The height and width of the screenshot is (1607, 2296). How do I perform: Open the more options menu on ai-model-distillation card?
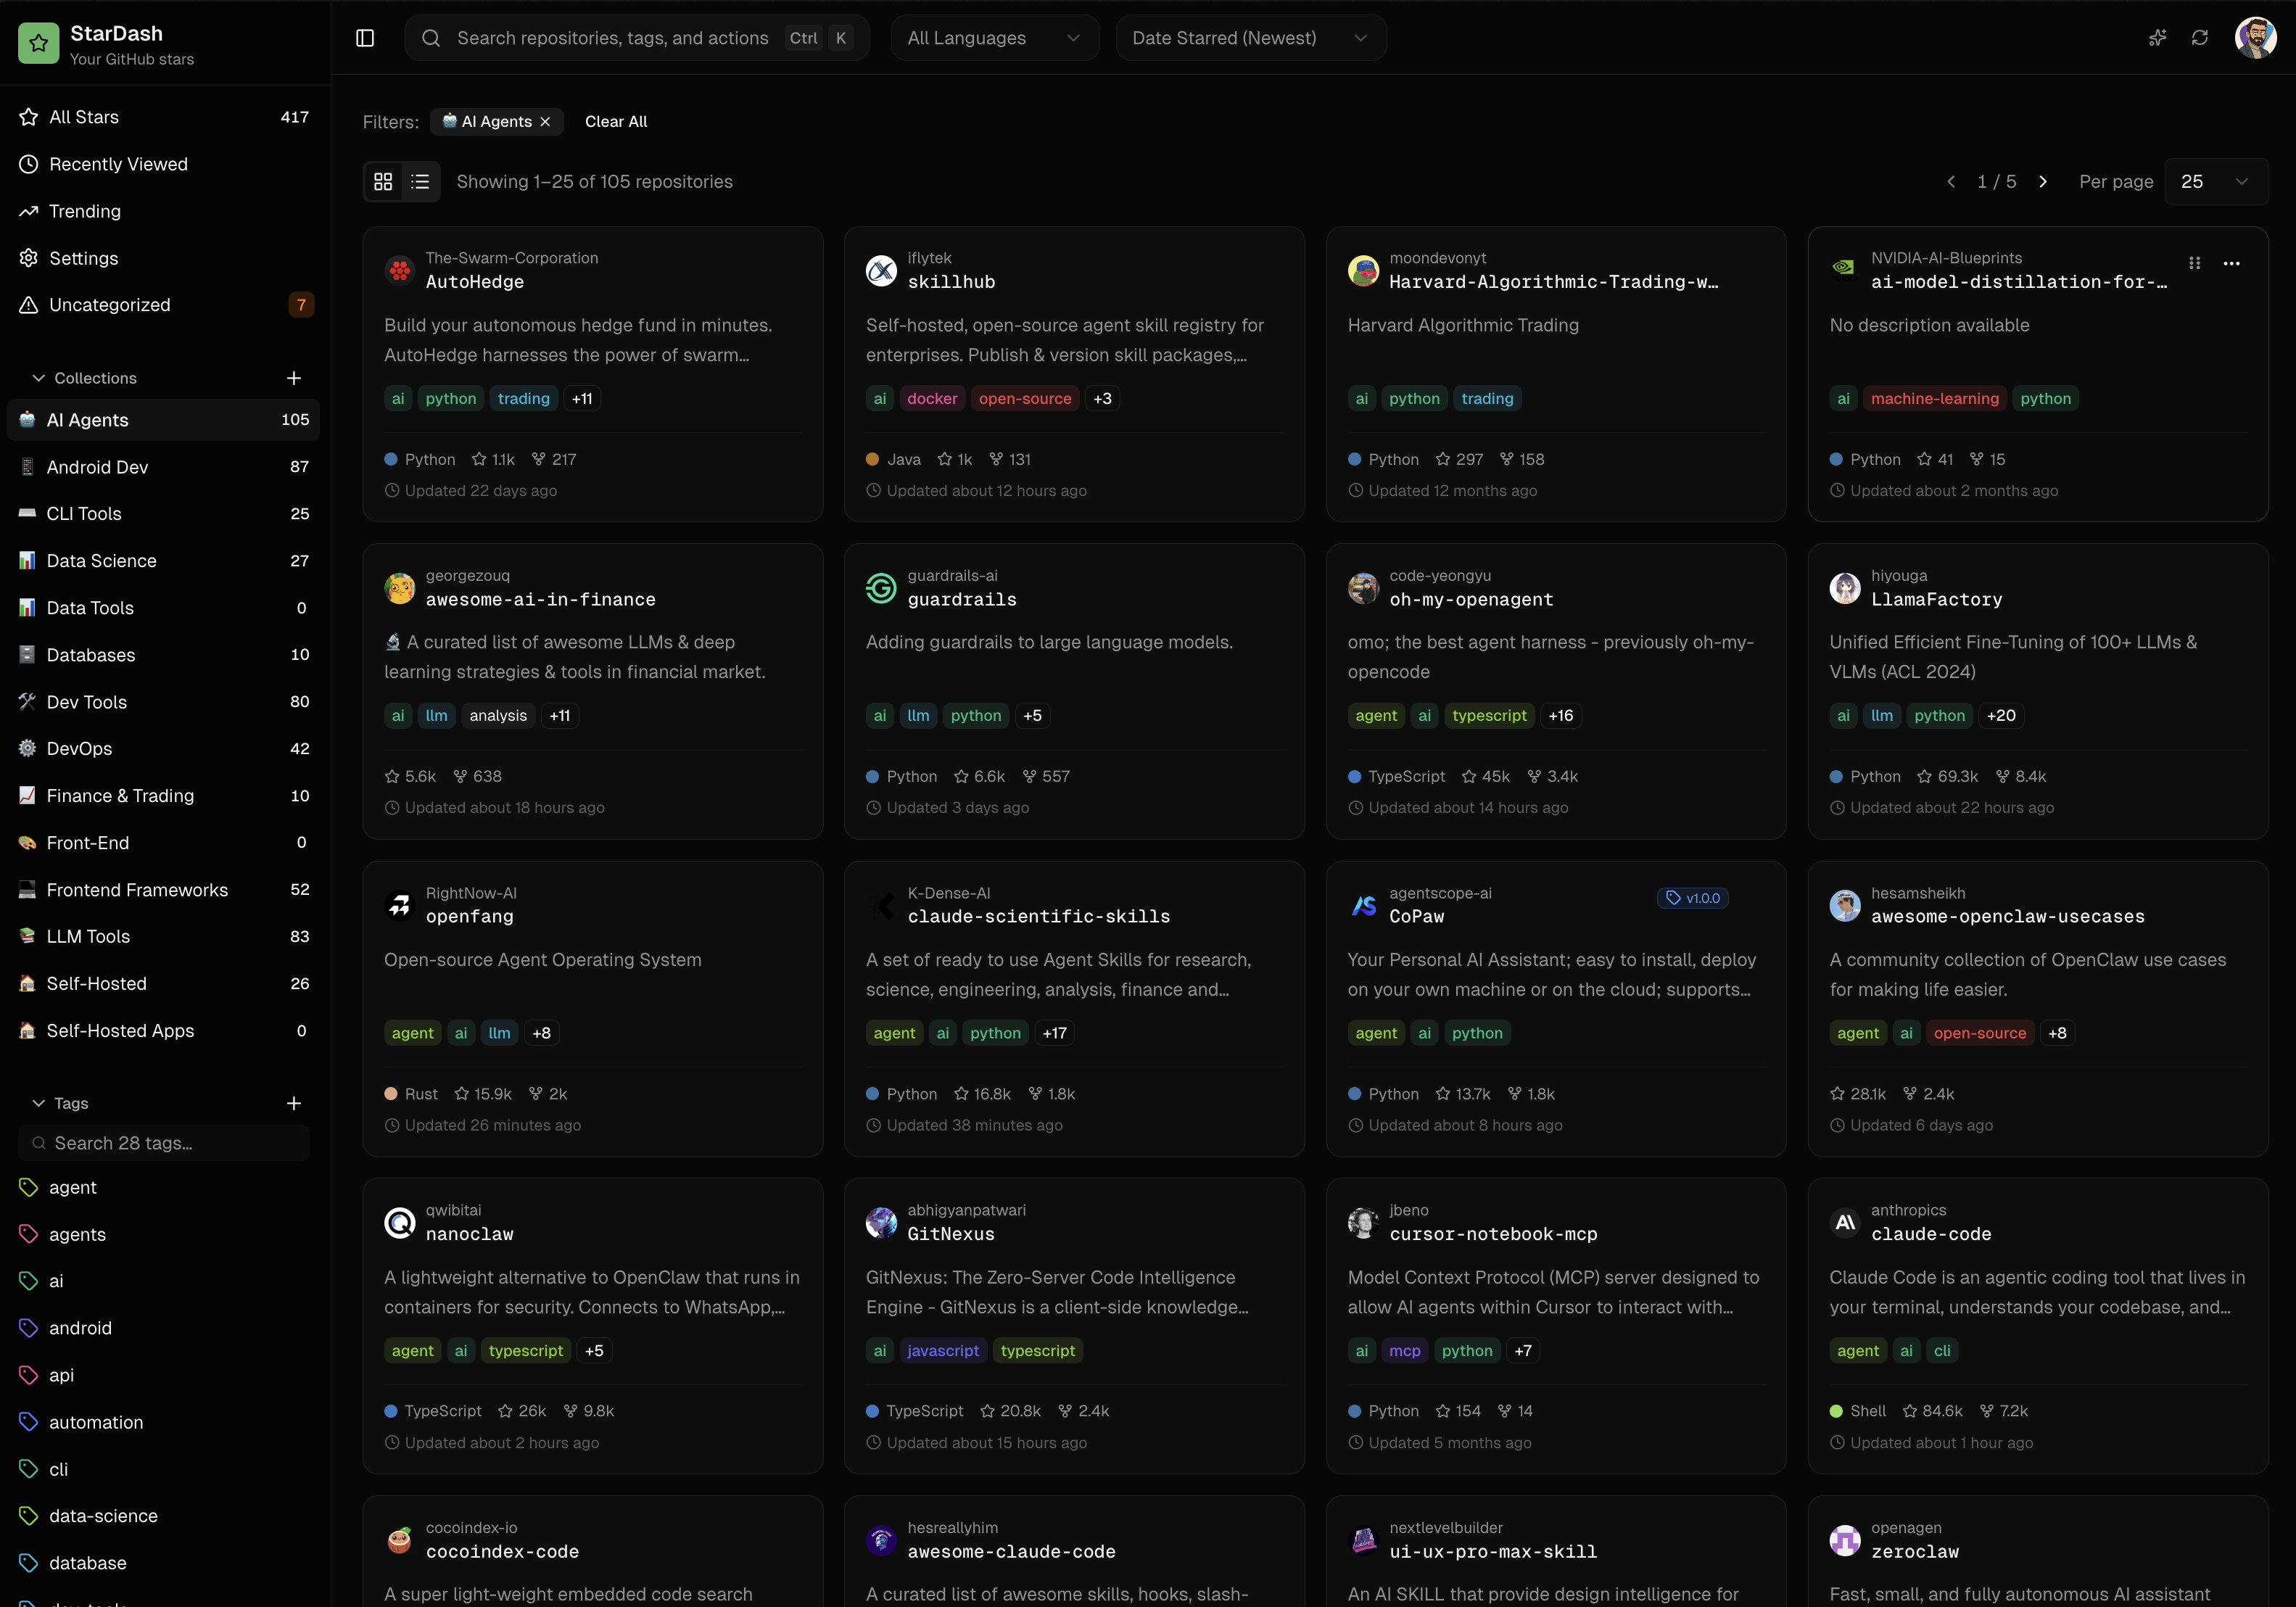(2231, 263)
